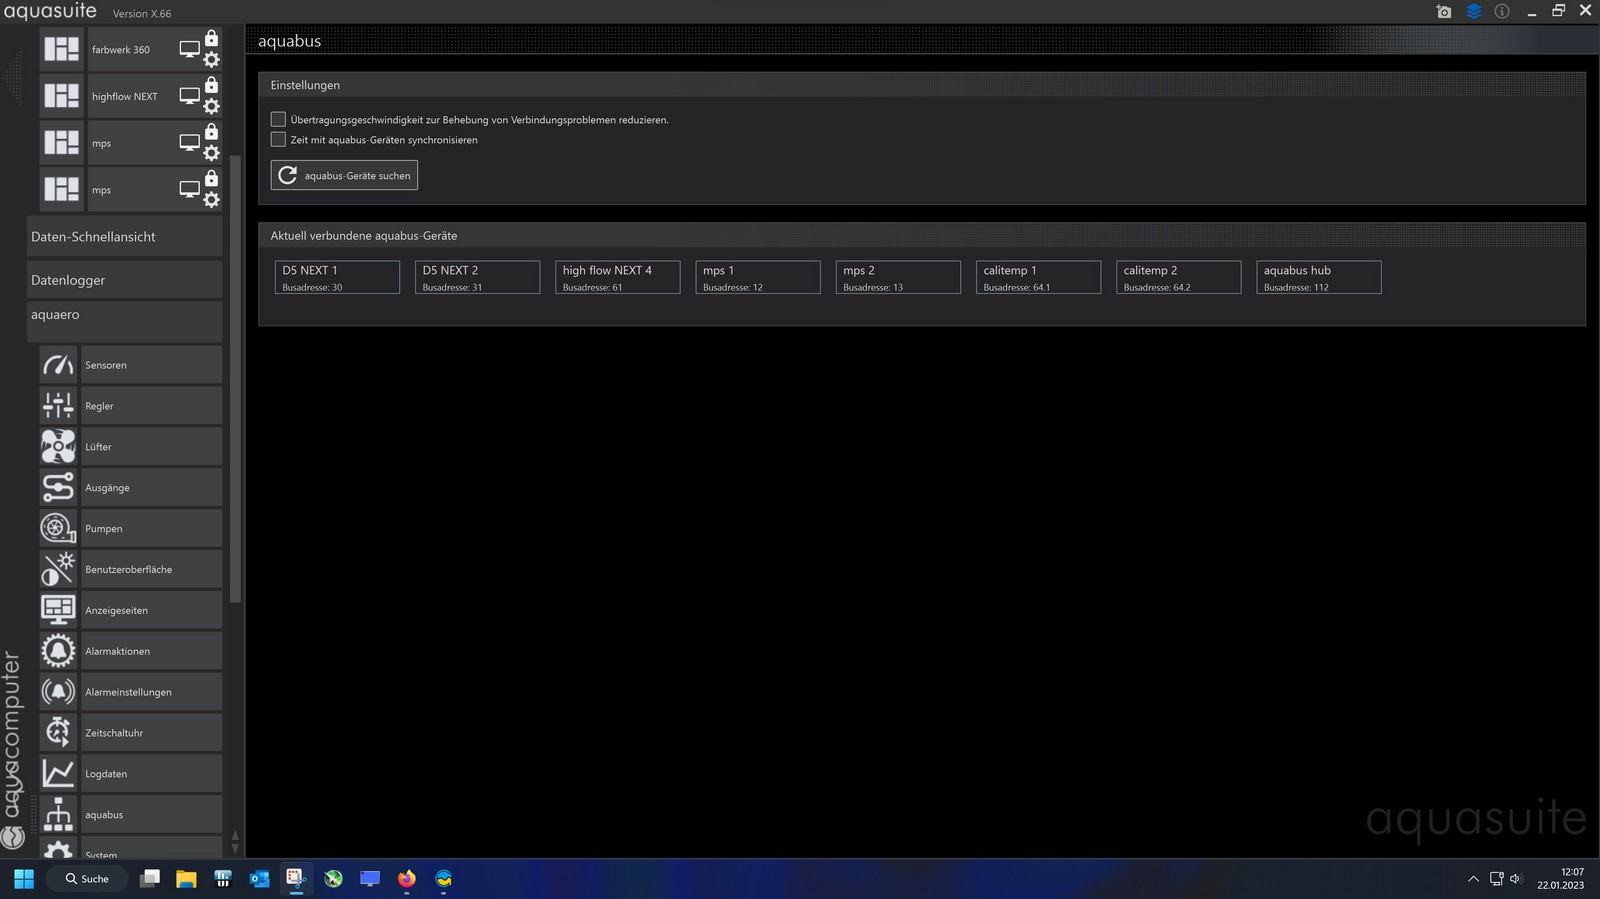Image resolution: width=1600 pixels, height=899 pixels.
Task: Select the aquabus hub device card
Action: point(1318,277)
